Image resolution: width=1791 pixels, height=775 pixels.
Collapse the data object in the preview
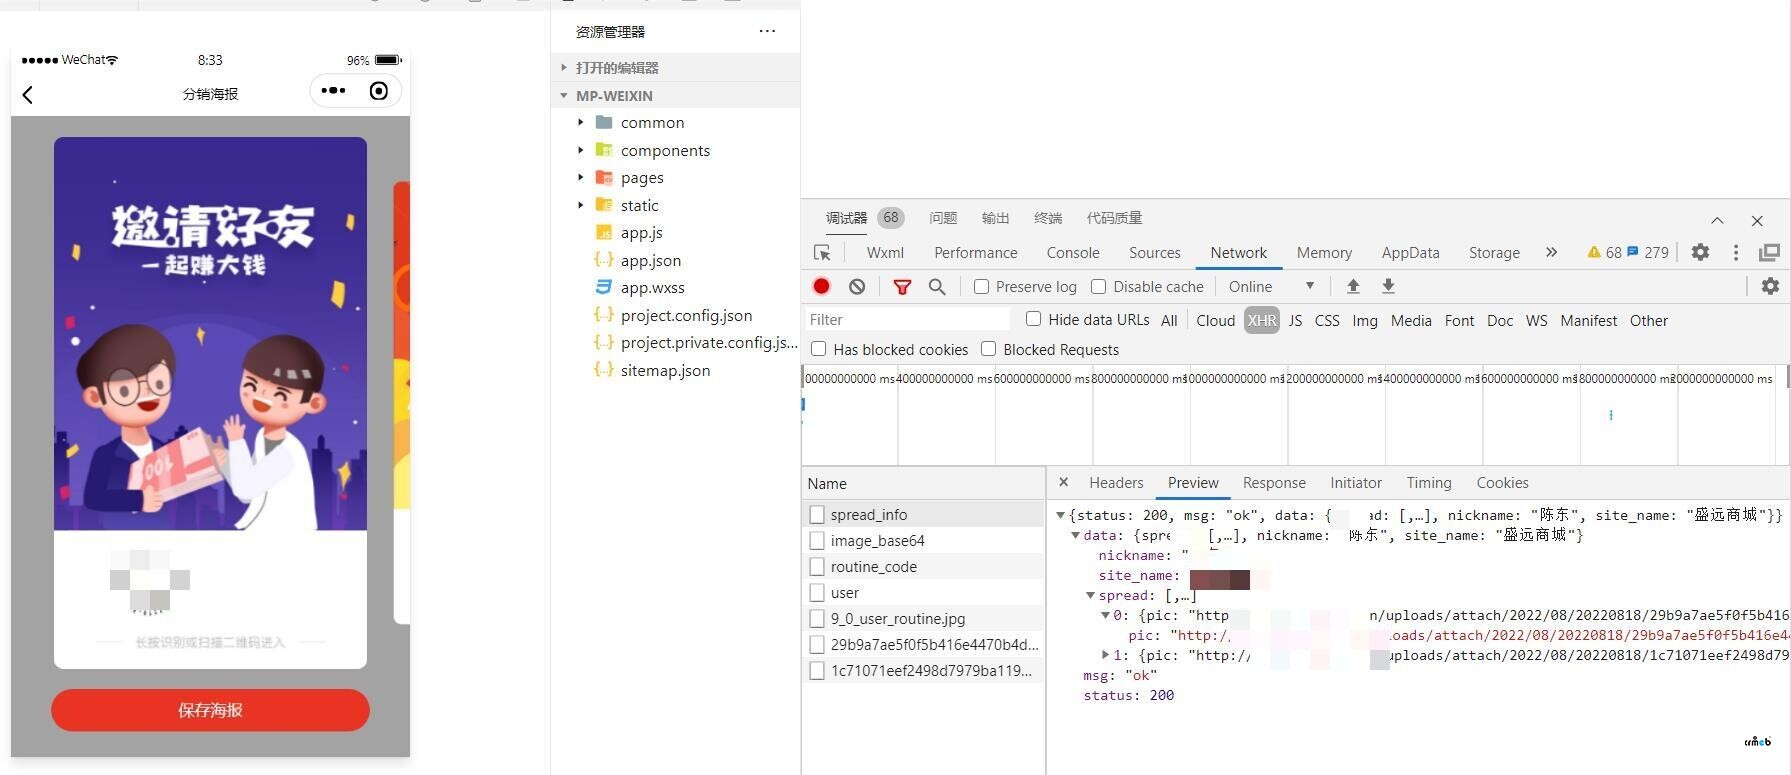(1075, 535)
